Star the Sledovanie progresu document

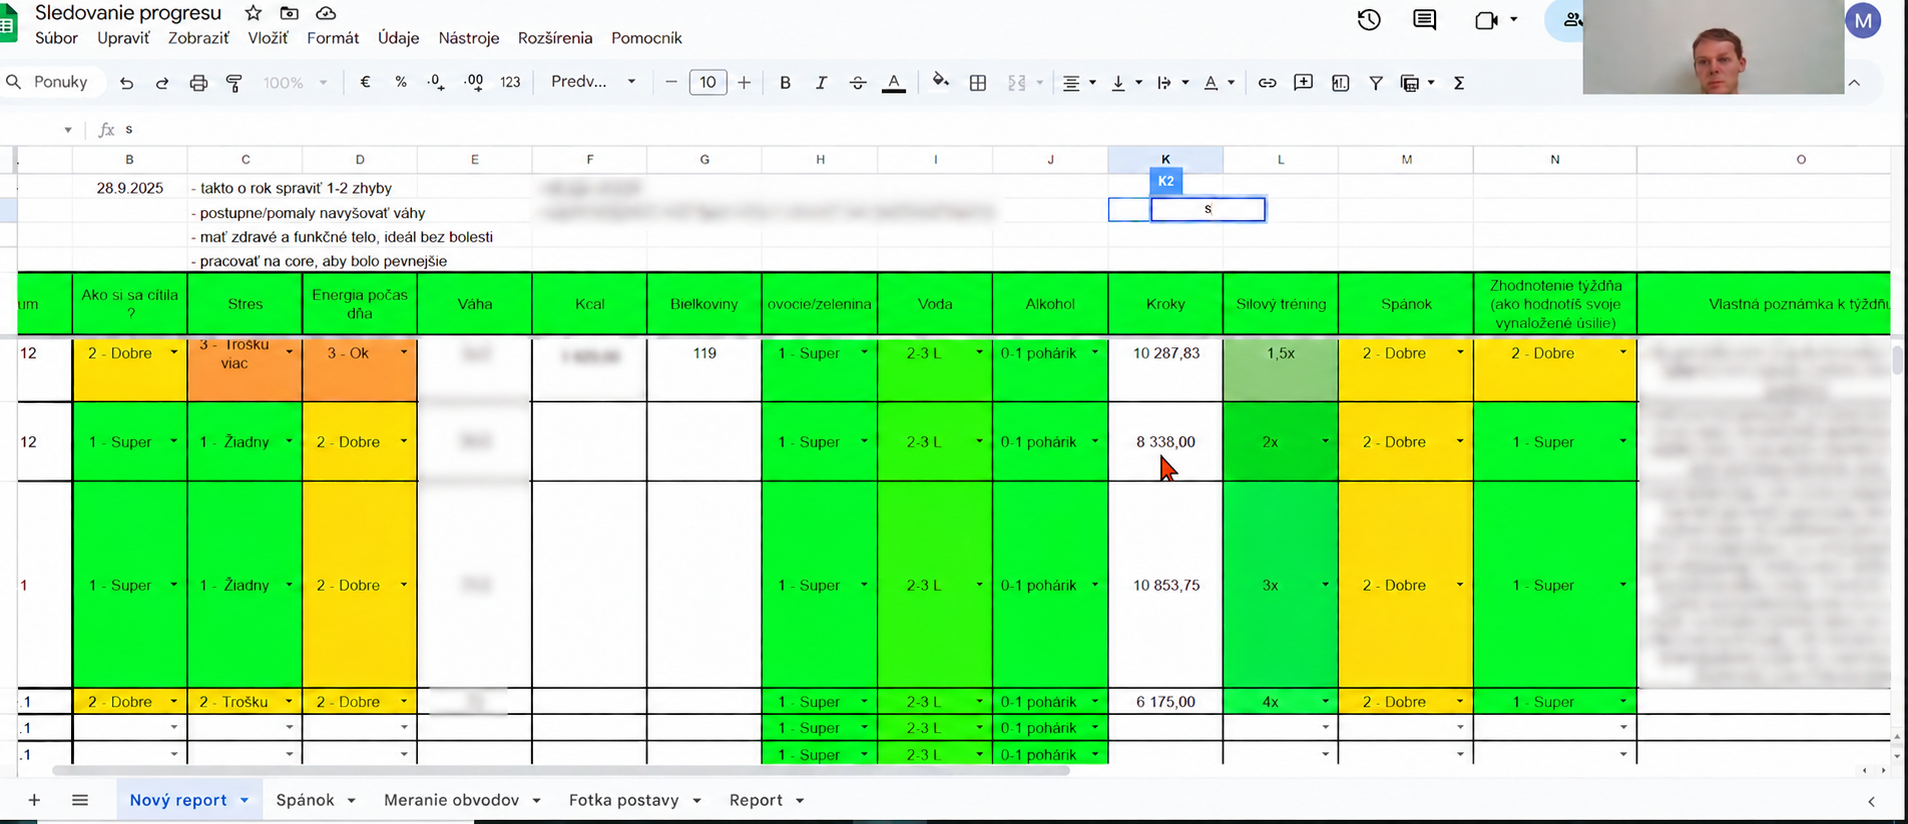pyautogui.click(x=253, y=13)
